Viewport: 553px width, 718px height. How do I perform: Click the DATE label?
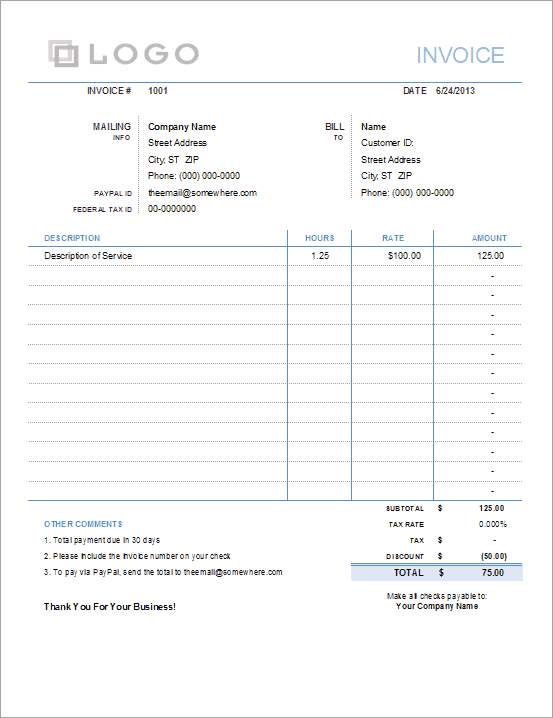click(415, 91)
